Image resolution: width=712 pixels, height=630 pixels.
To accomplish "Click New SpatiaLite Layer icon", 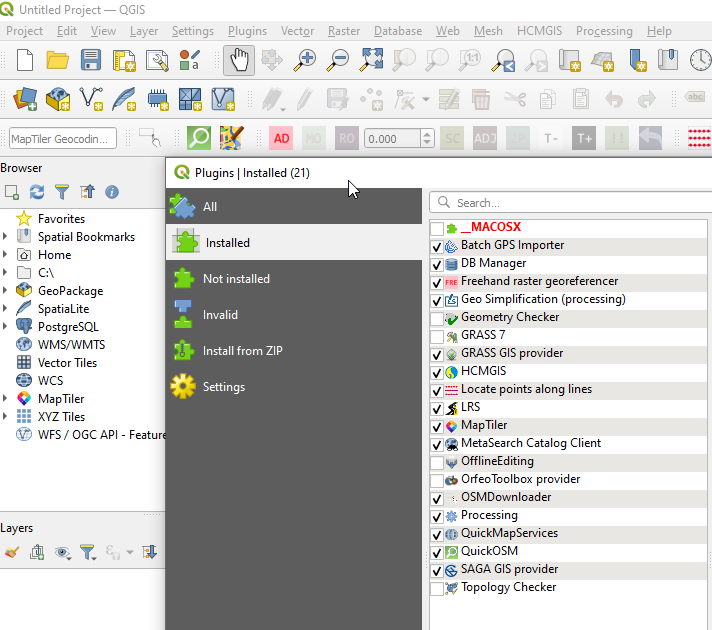I will (124, 99).
